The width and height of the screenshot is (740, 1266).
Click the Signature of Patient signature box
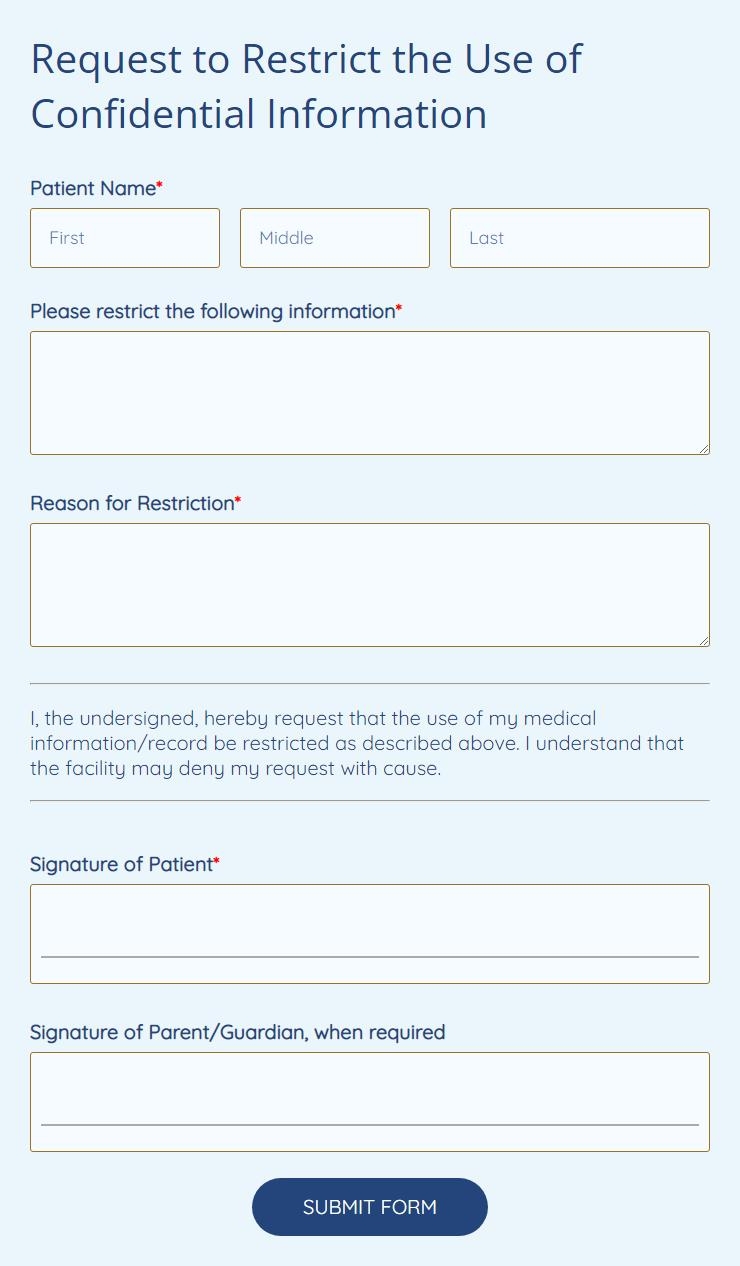click(370, 925)
